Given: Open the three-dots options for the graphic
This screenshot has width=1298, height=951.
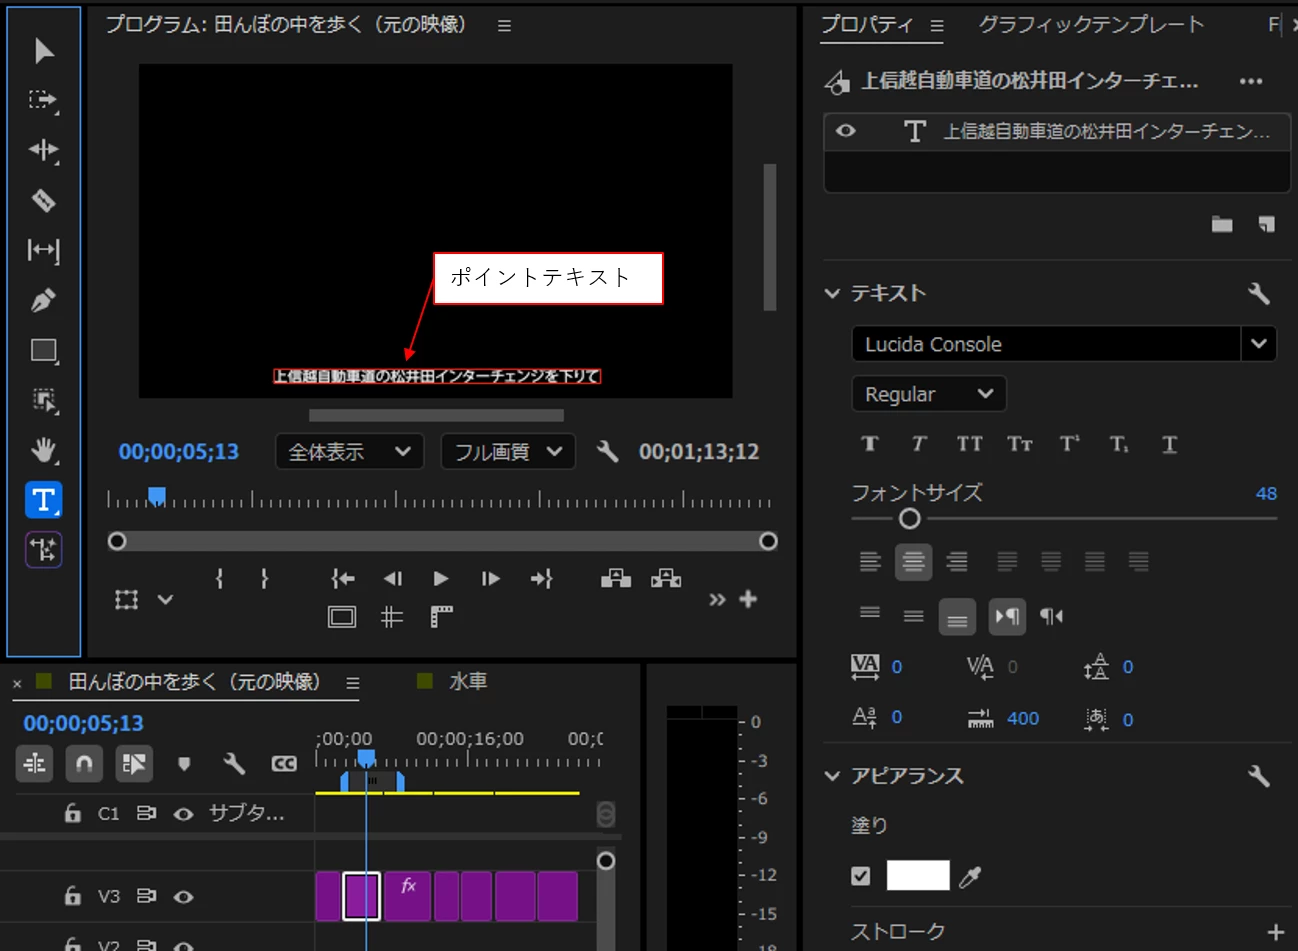Looking at the screenshot, I should point(1251,81).
